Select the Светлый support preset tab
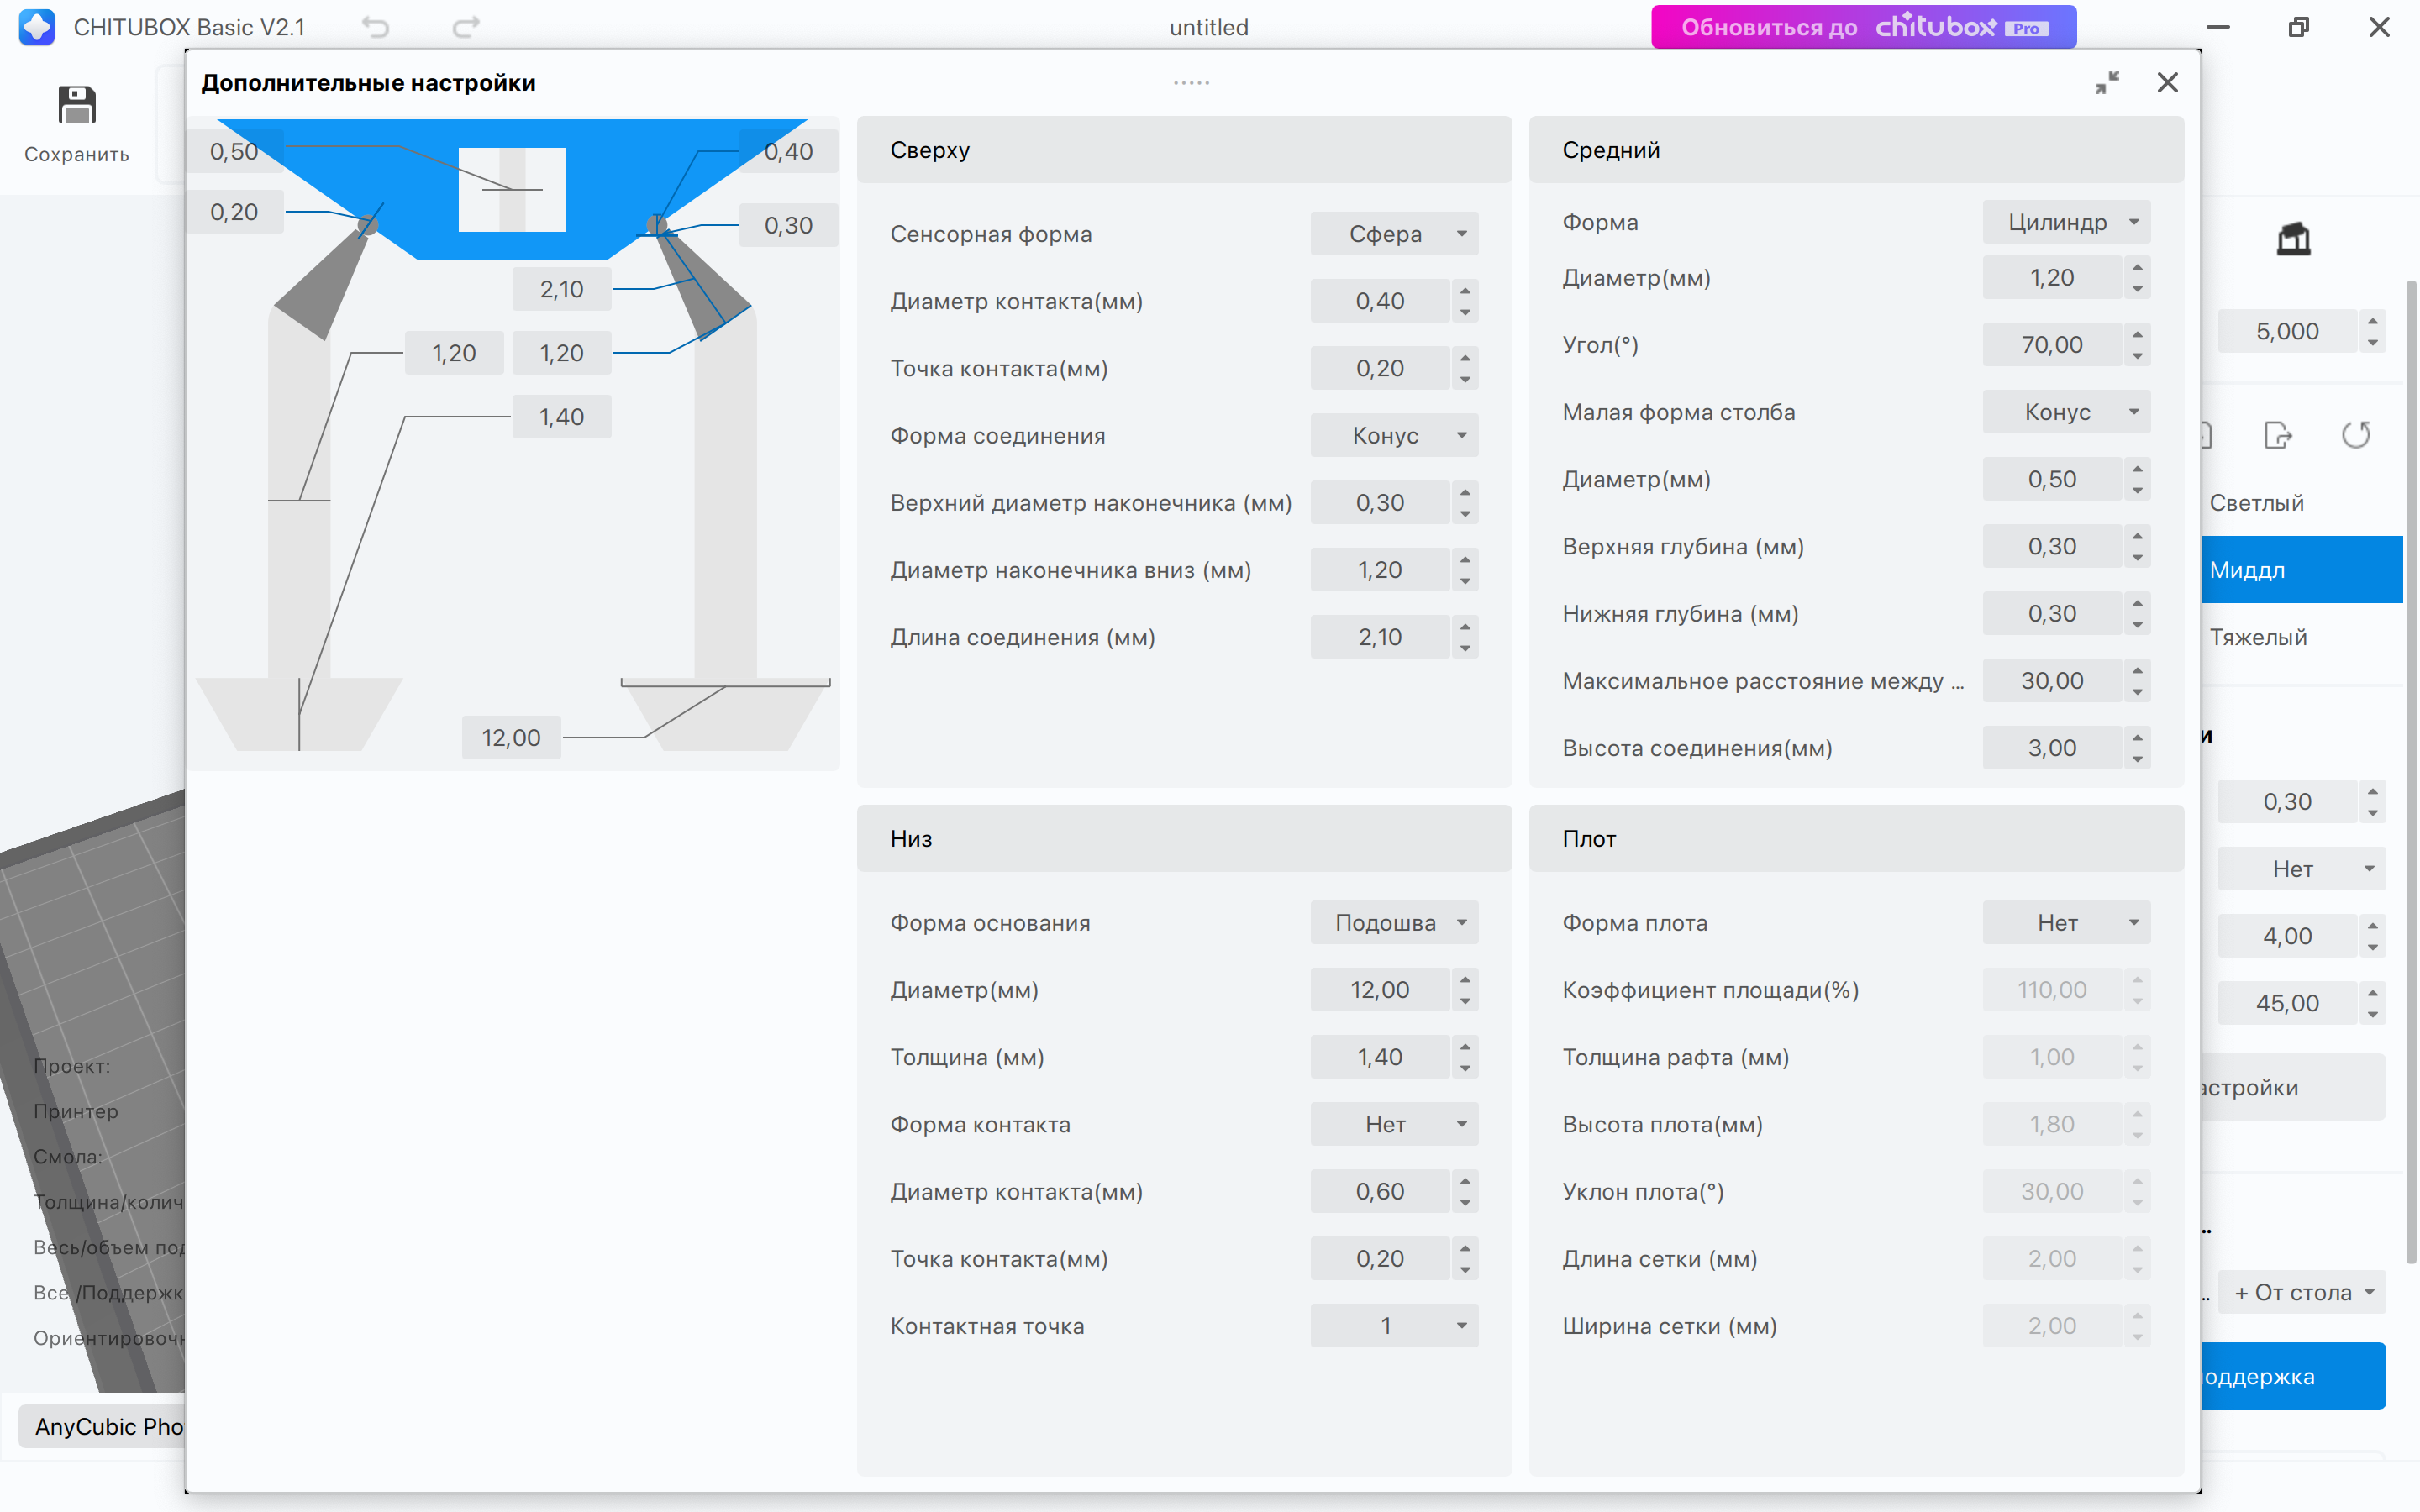 click(x=2257, y=503)
